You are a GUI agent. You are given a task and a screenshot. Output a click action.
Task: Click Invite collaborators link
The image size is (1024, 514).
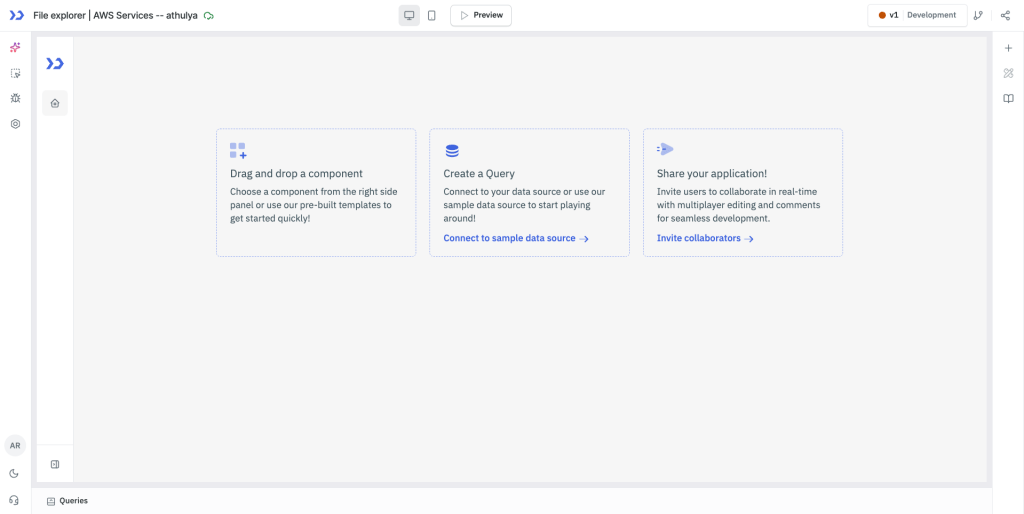point(705,238)
